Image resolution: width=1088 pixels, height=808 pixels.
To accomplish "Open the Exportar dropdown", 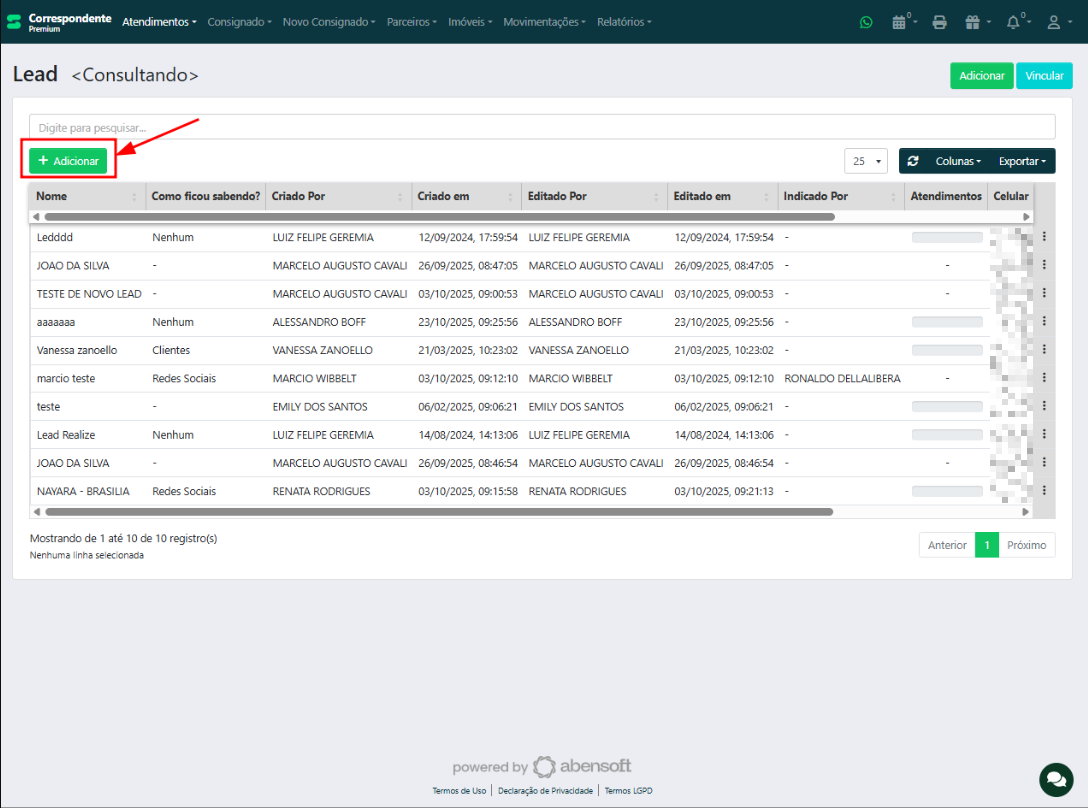I will 1021,161.
